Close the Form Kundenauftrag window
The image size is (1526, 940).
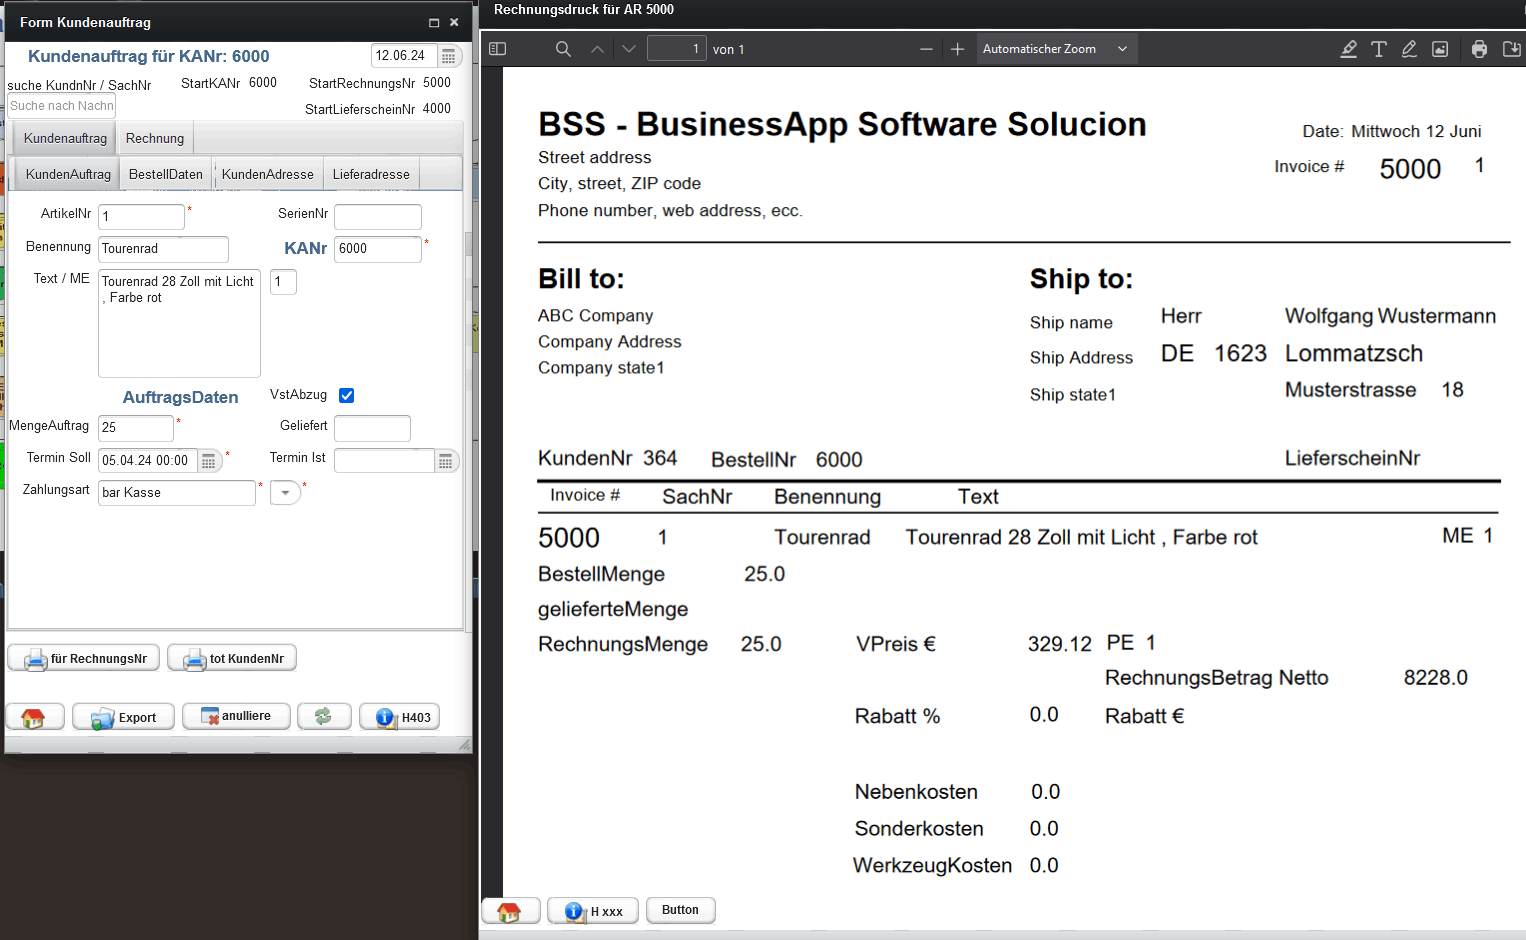(454, 22)
